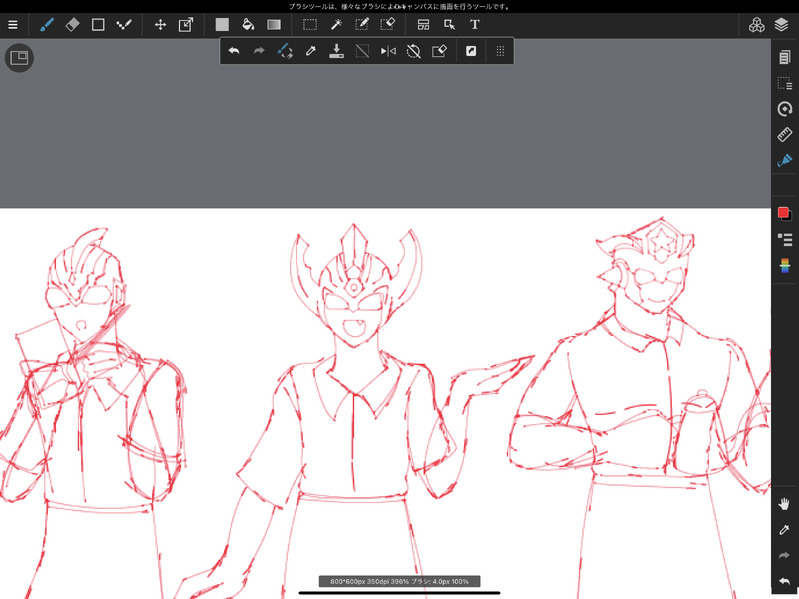Viewport: 799px width, 599px height.
Task: Click the shortcut bar dotted grip handle
Action: tap(500, 51)
